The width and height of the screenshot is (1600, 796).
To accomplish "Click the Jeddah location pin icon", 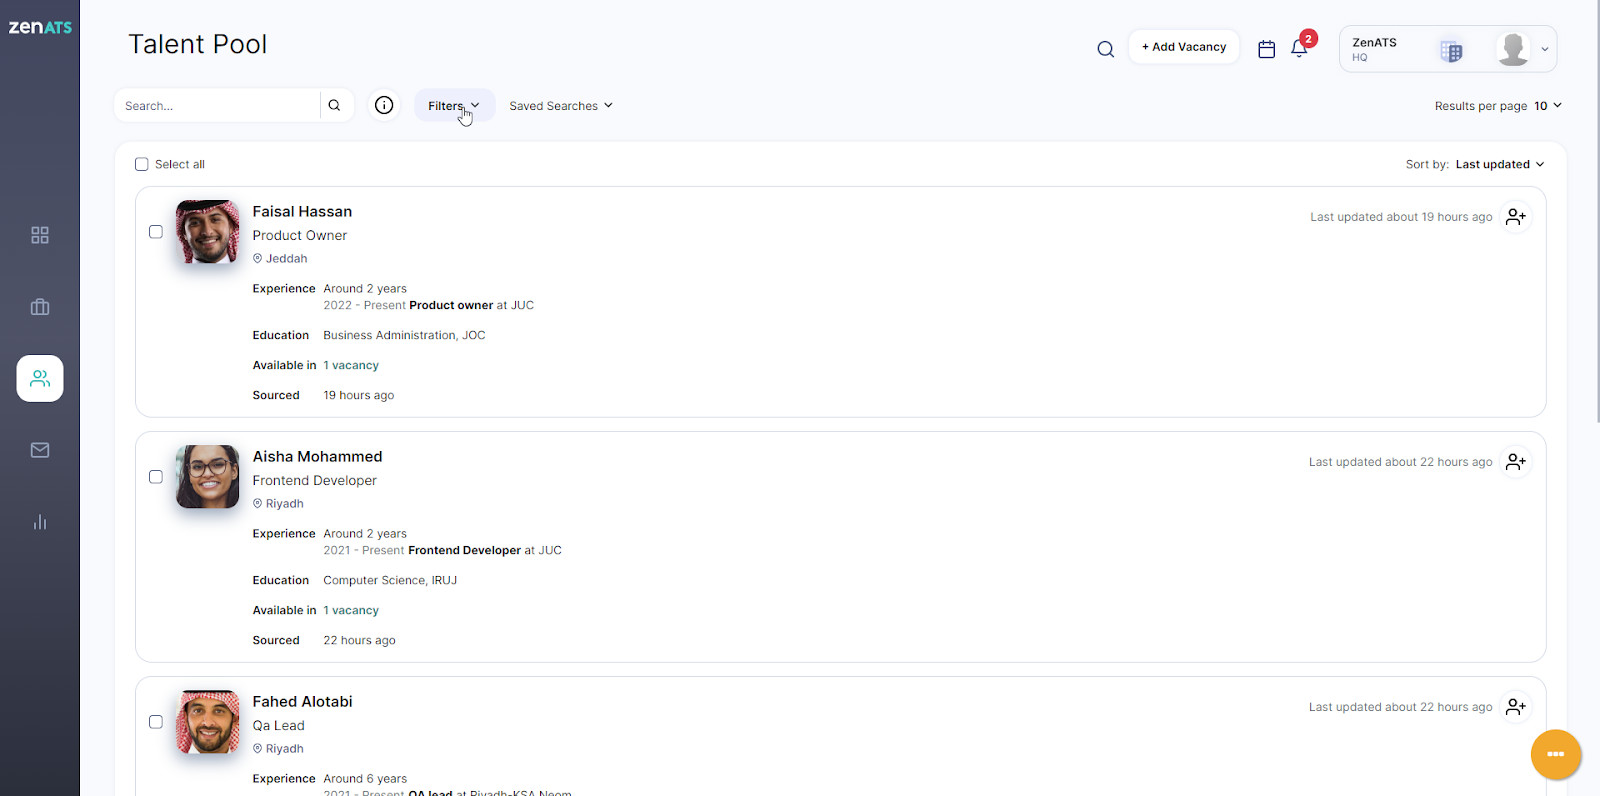I will click(x=257, y=258).
